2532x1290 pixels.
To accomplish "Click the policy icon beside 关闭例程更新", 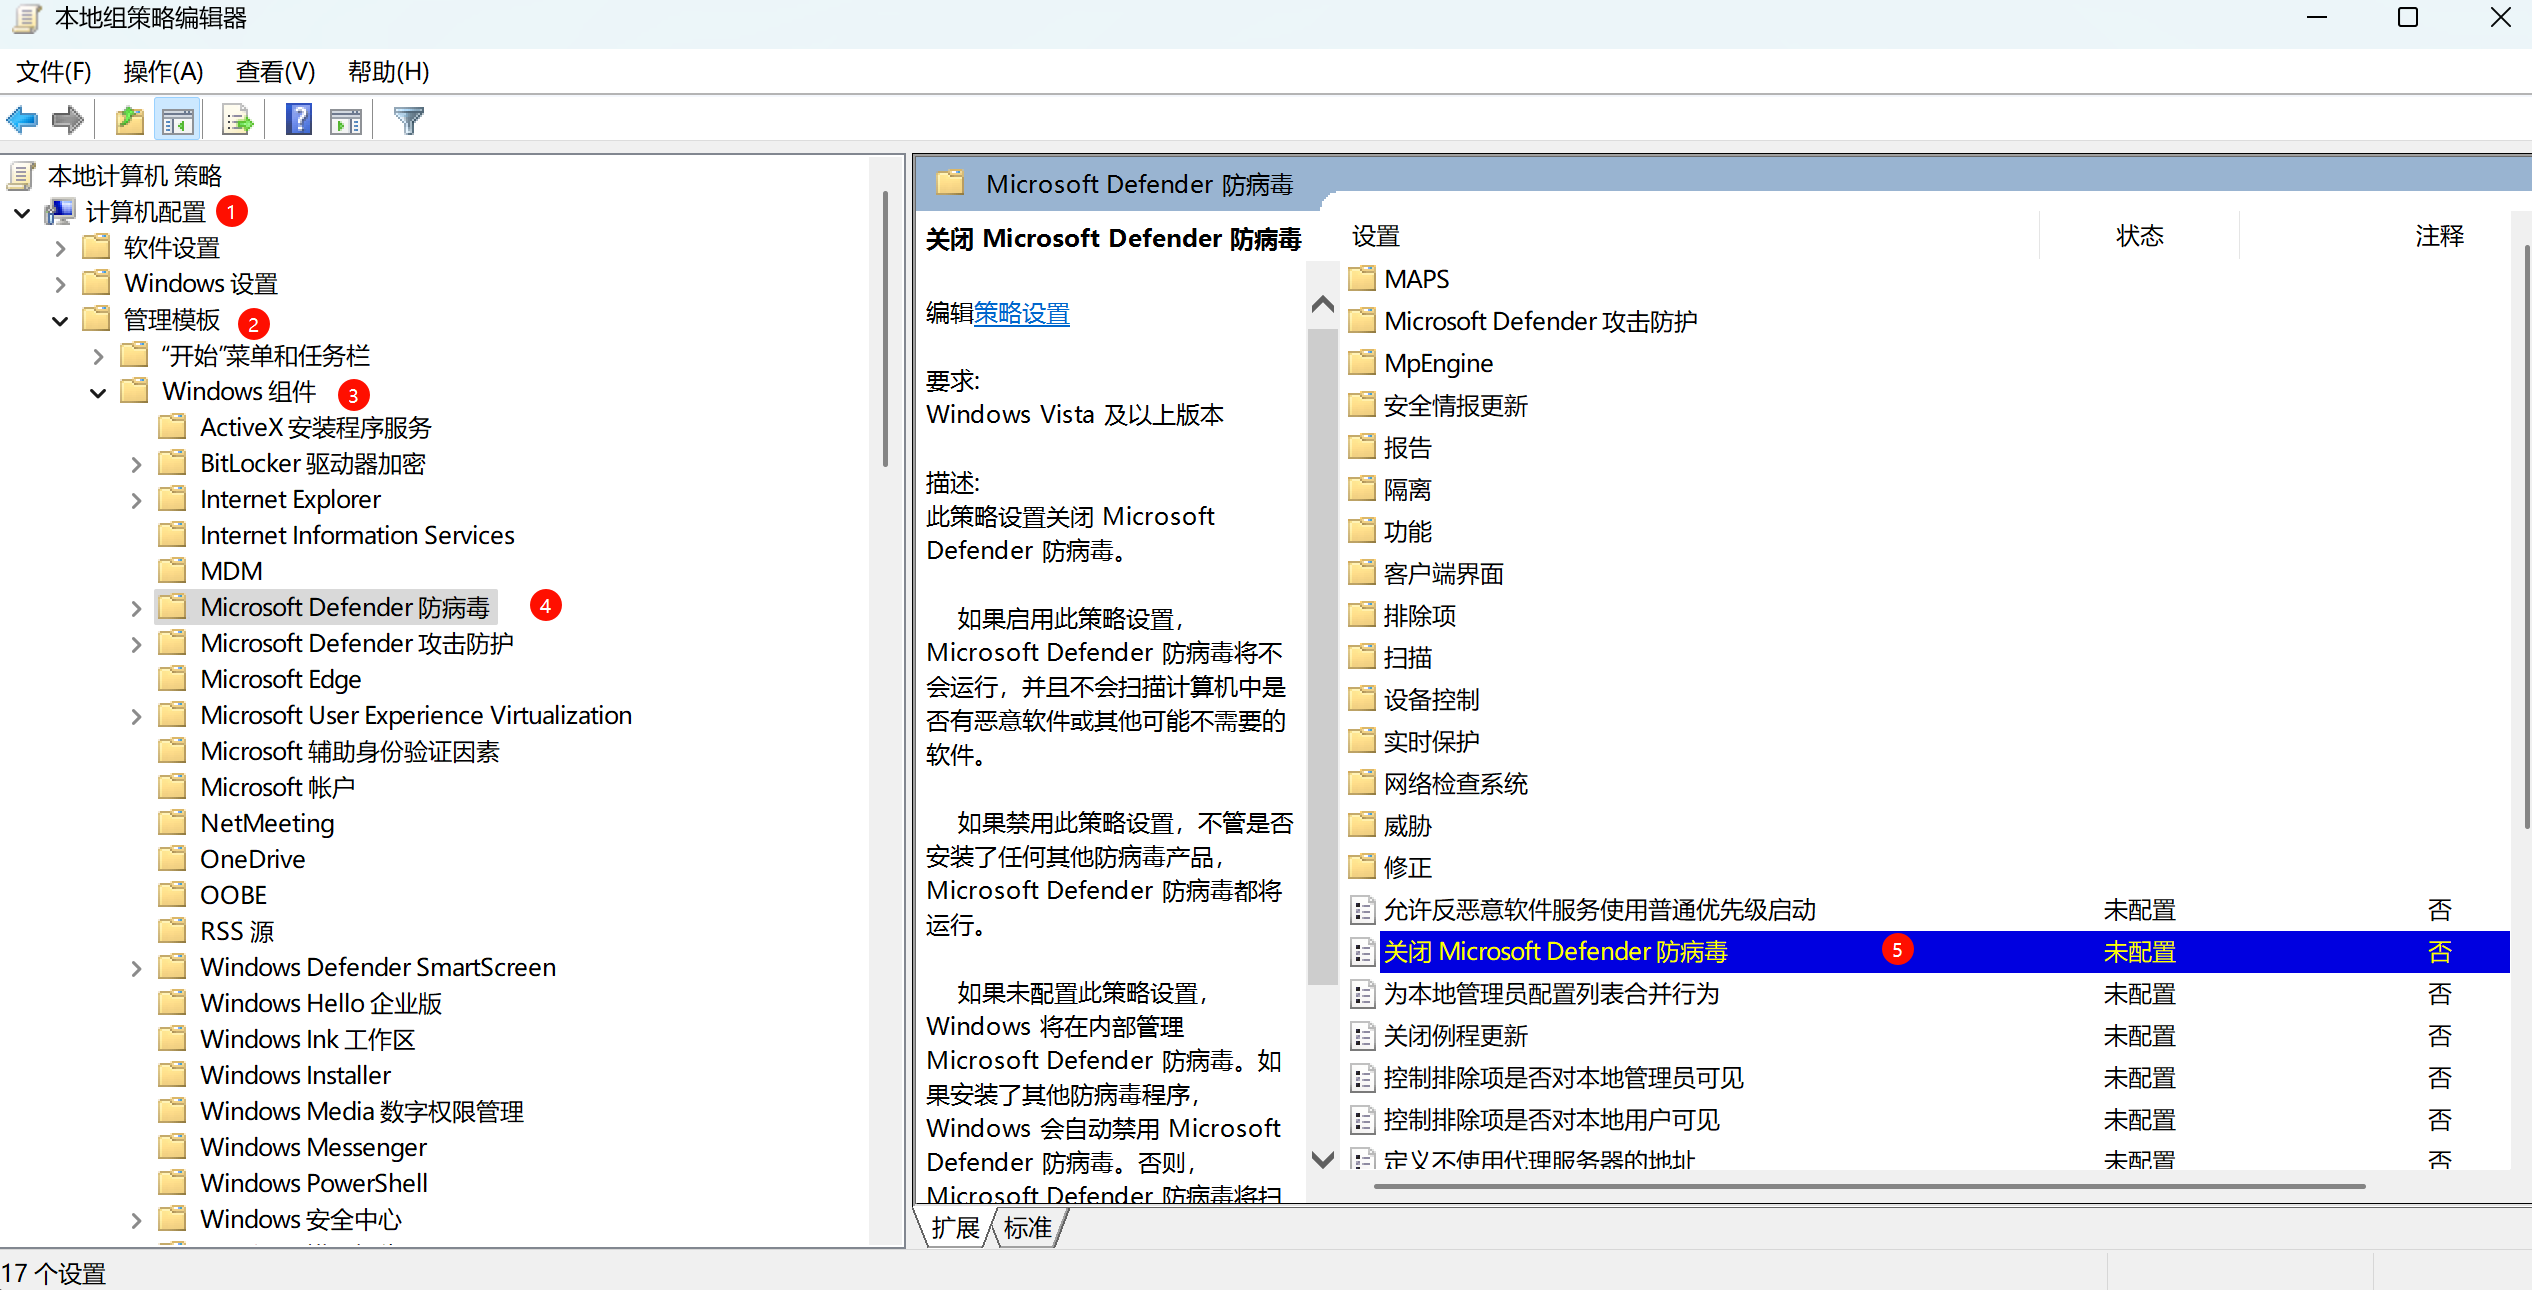I will tap(1362, 1036).
